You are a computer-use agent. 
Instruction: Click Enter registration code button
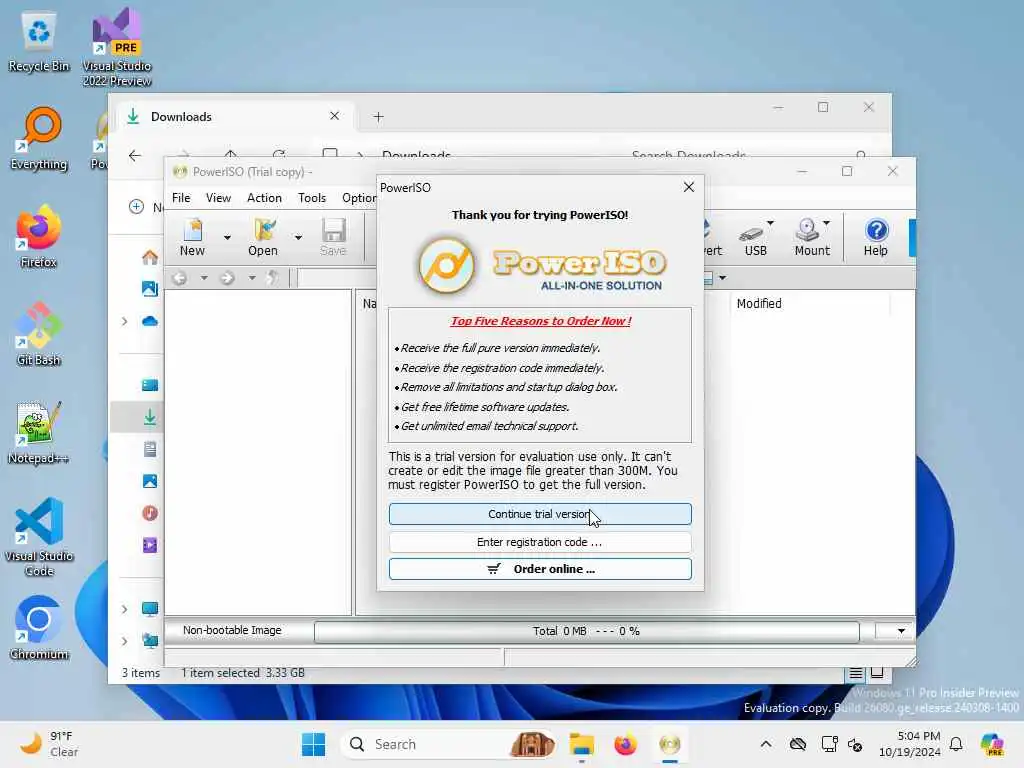click(539, 542)
